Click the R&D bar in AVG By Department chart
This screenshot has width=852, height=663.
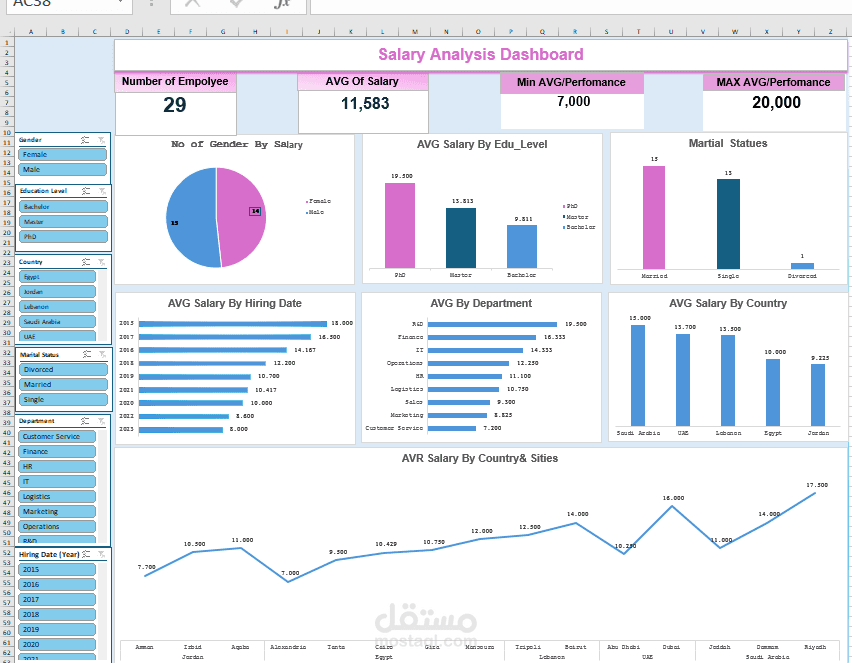pos(492,324)
